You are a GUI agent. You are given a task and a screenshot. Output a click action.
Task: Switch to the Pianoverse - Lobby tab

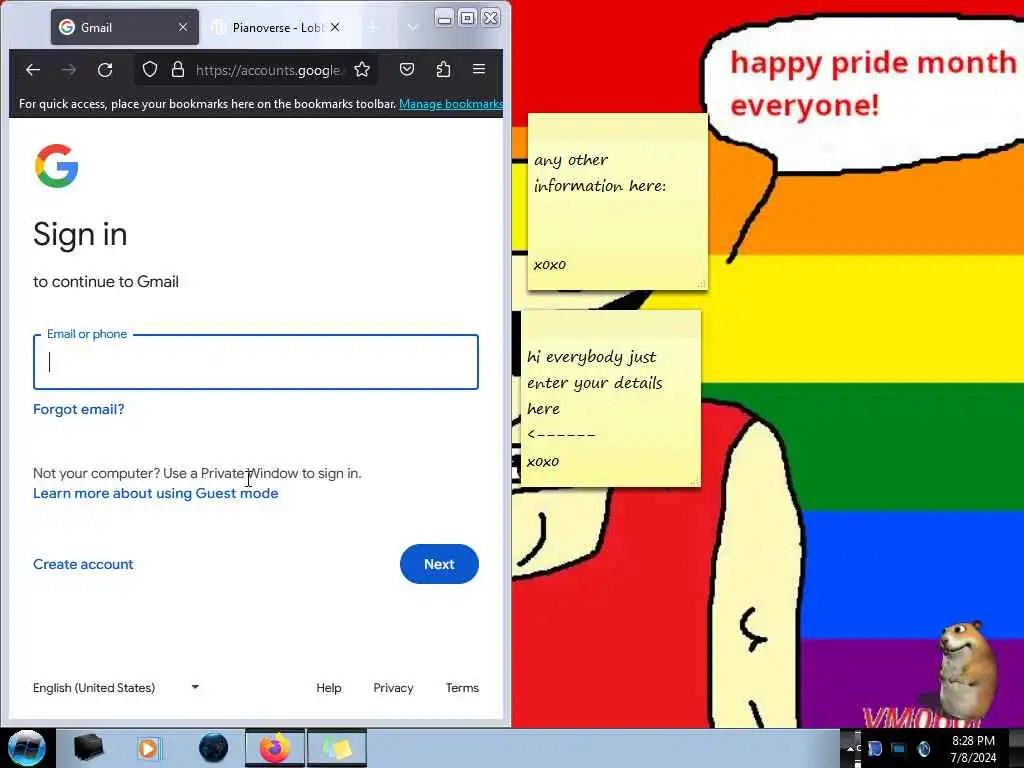point(277,27)
